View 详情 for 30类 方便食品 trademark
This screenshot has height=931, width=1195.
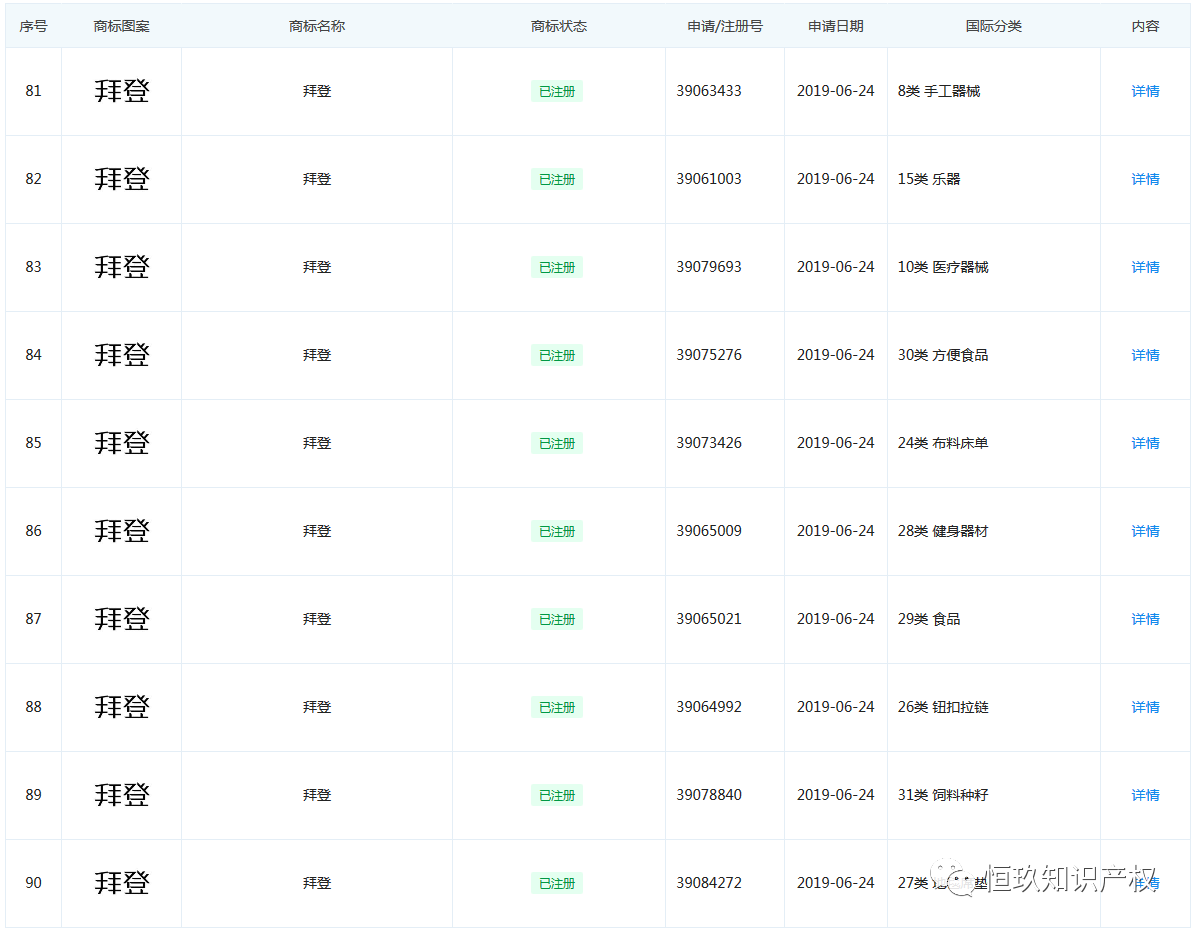[x=1145, y=355]
